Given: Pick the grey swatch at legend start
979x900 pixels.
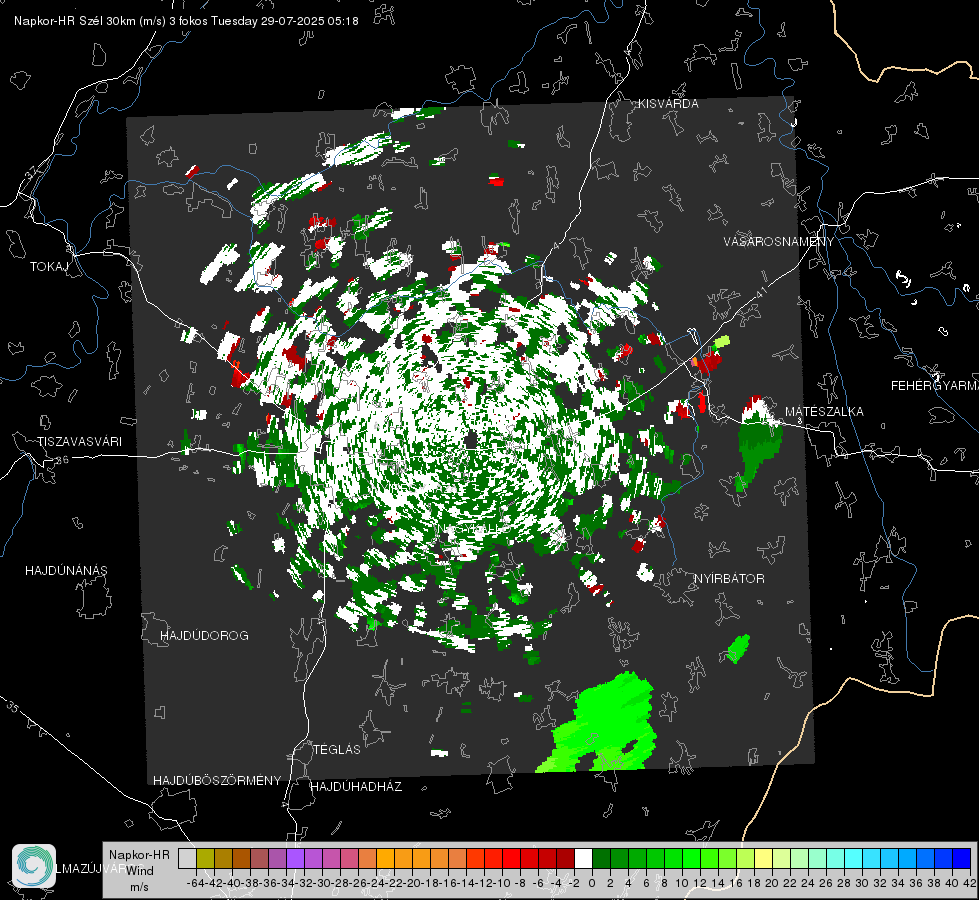Looking at the screenshot, I should point(187,859).
